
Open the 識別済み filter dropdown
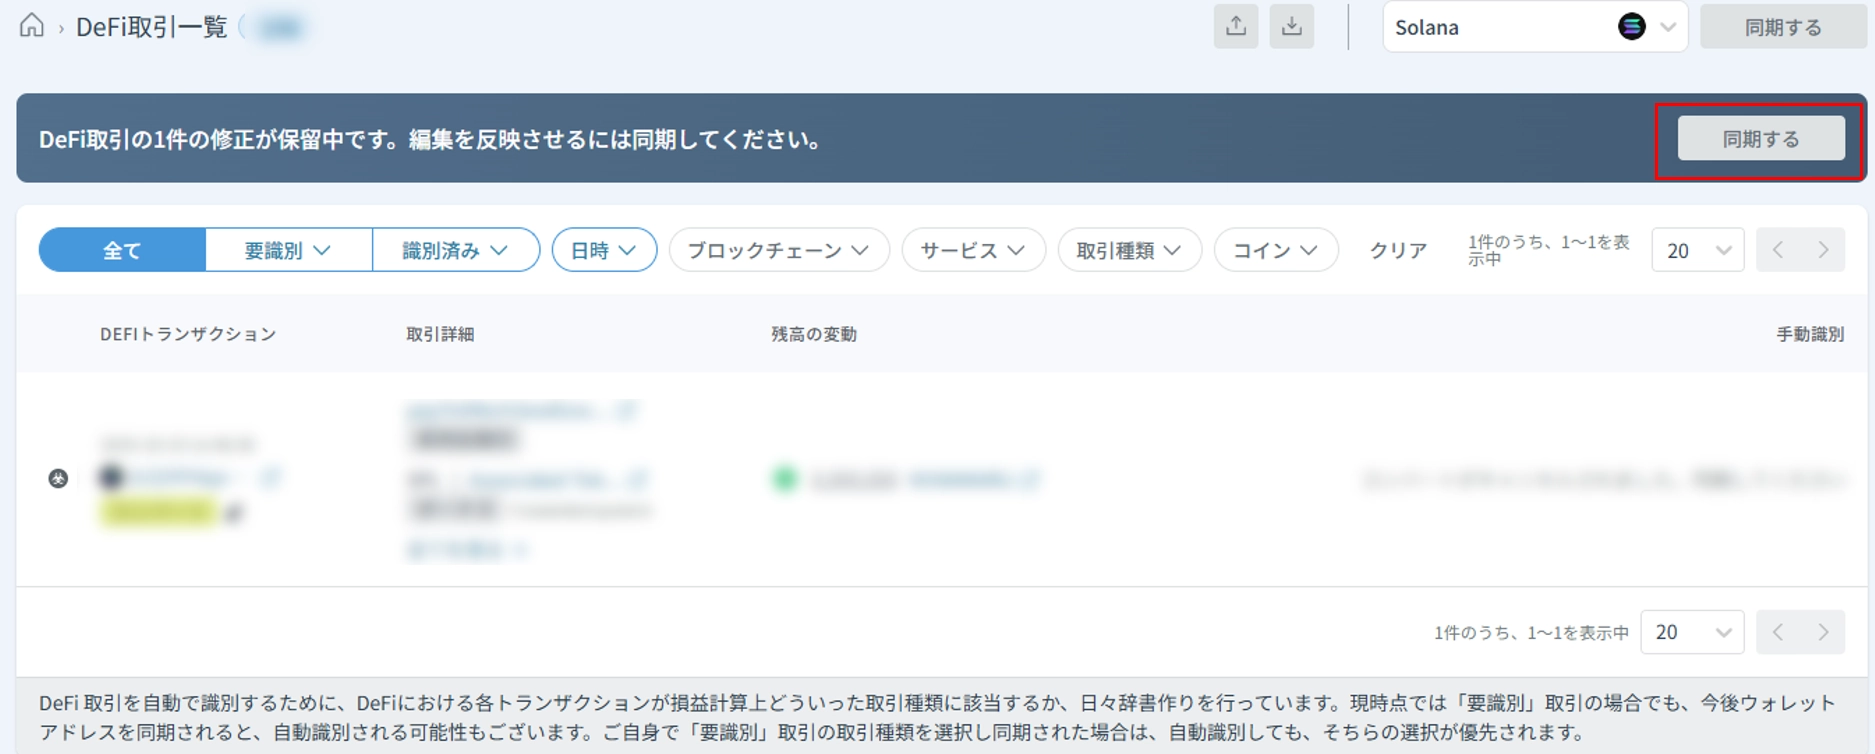(456, 250)
